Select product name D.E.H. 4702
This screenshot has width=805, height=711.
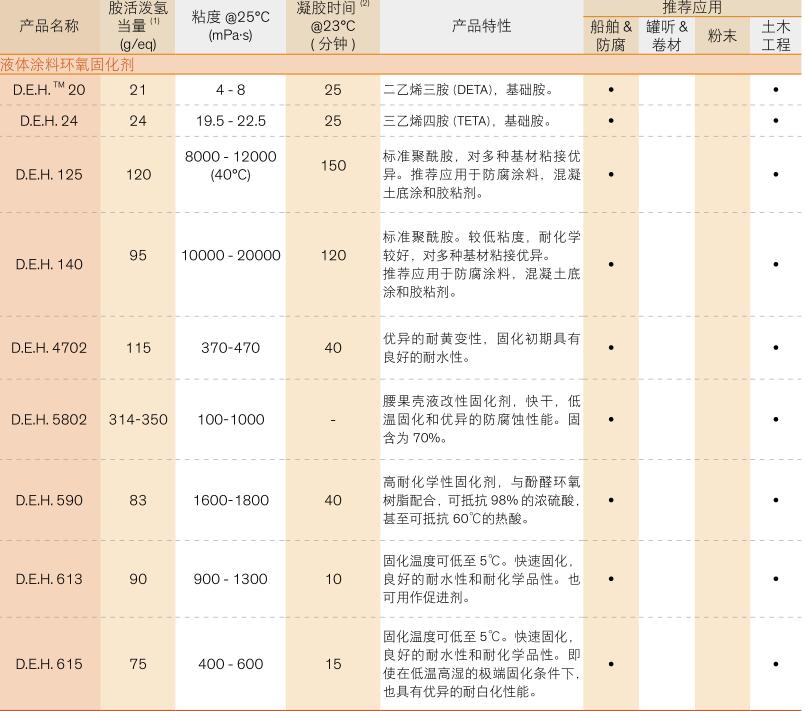coord(49,348)
